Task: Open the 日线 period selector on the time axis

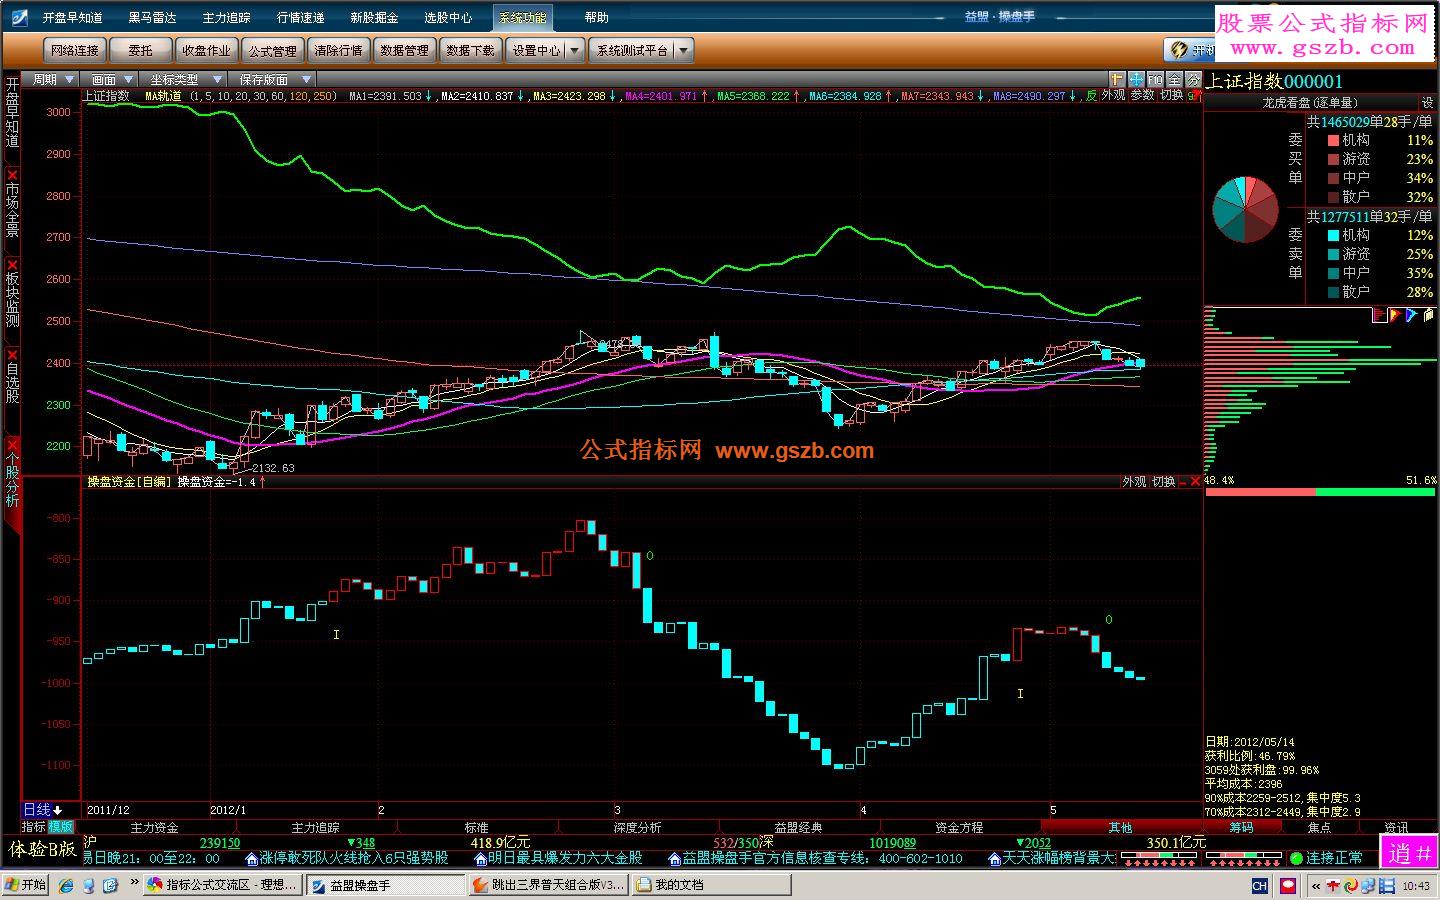Action: (42, 810)
